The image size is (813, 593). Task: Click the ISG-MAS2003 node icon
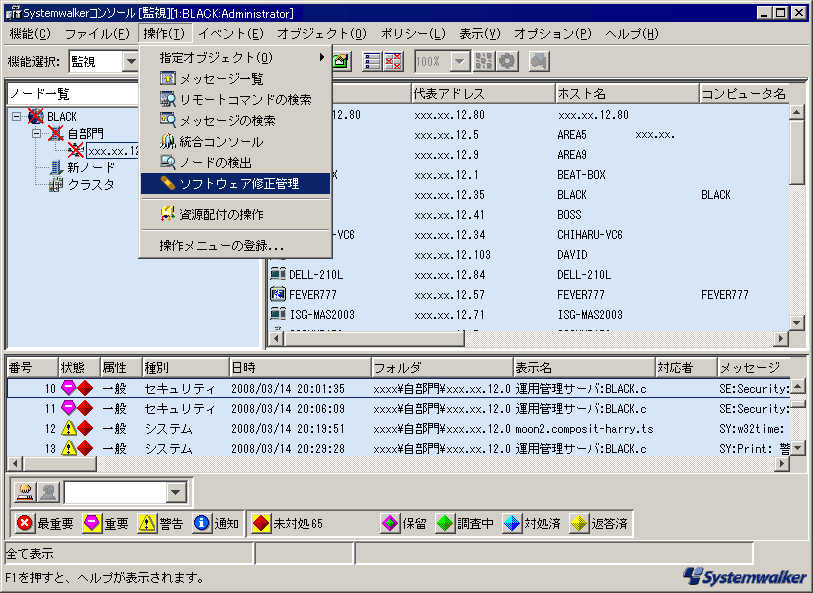[x=278, y=314]
